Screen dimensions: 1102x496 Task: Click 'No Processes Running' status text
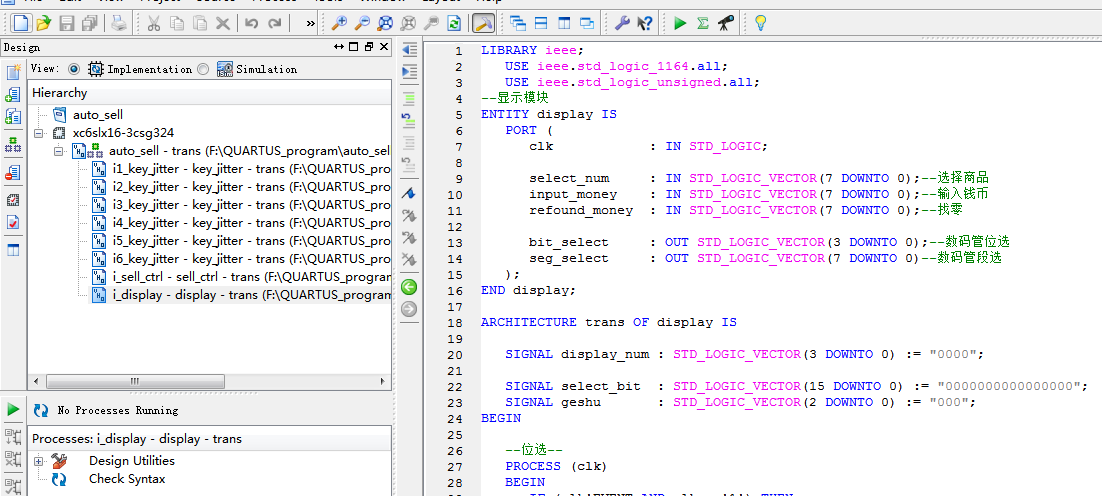point(118,410)
